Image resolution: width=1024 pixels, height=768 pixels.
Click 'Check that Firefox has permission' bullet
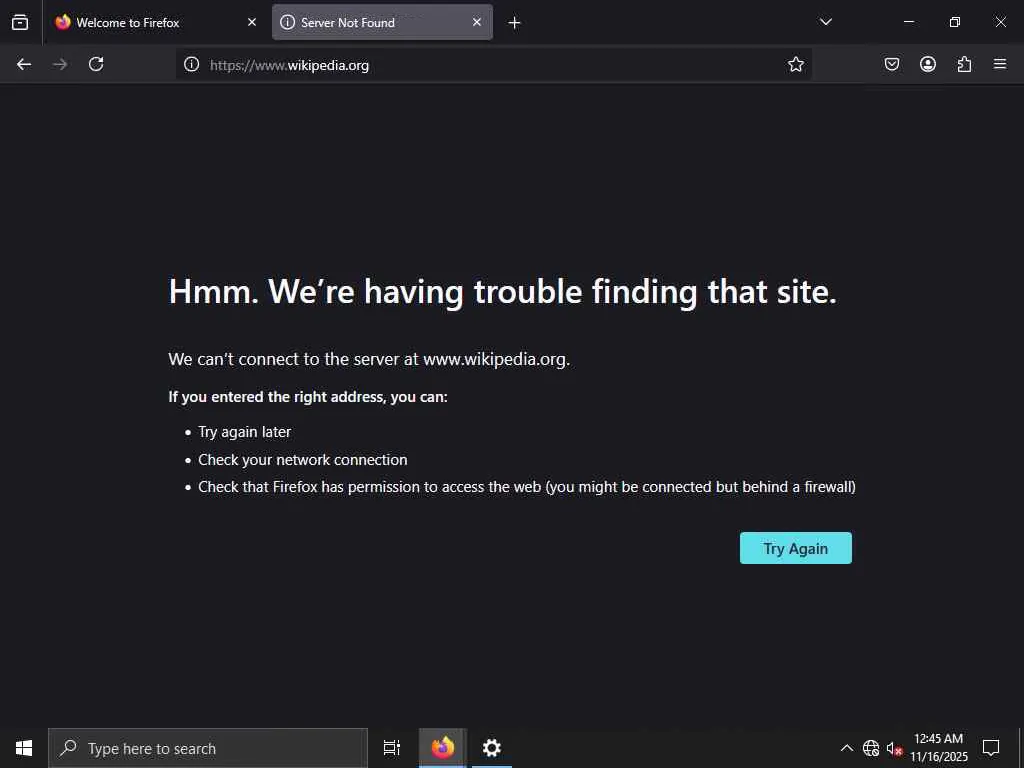coord(526,487)
